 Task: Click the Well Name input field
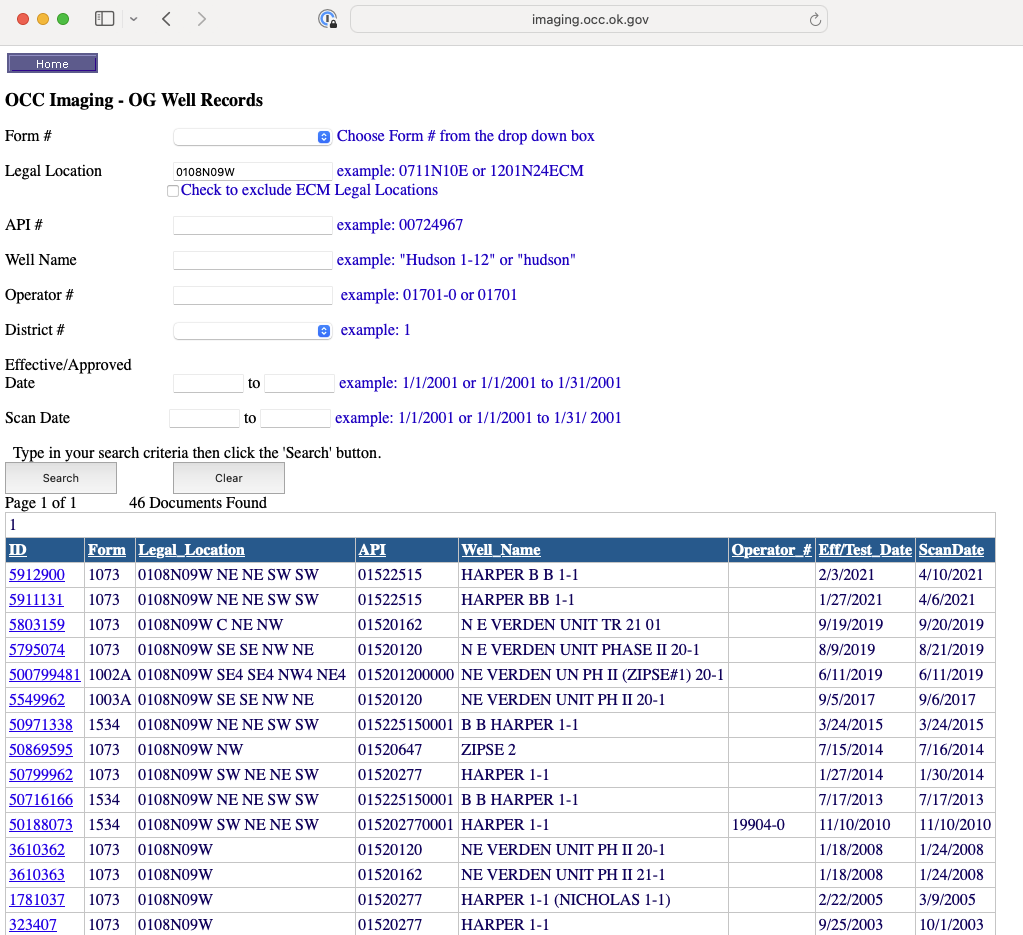click(x=252, y=260)
